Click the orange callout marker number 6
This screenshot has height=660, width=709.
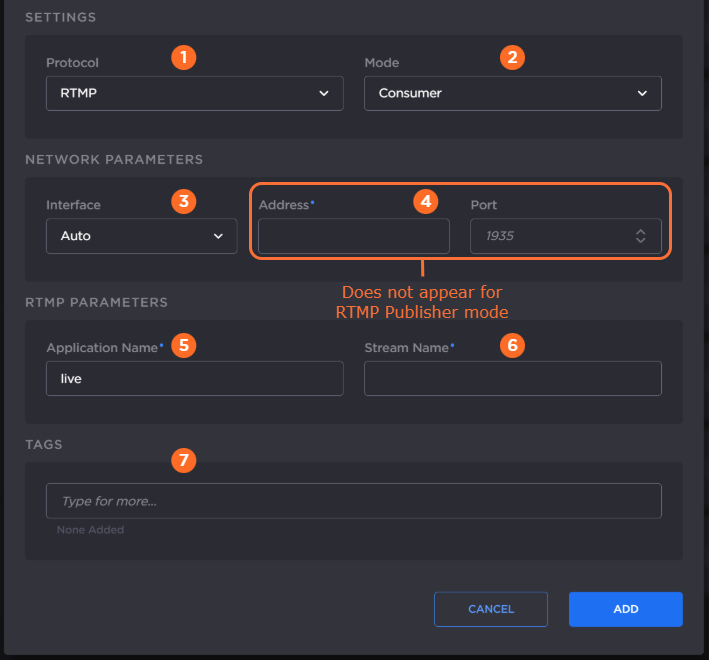[x=512, y=345]
